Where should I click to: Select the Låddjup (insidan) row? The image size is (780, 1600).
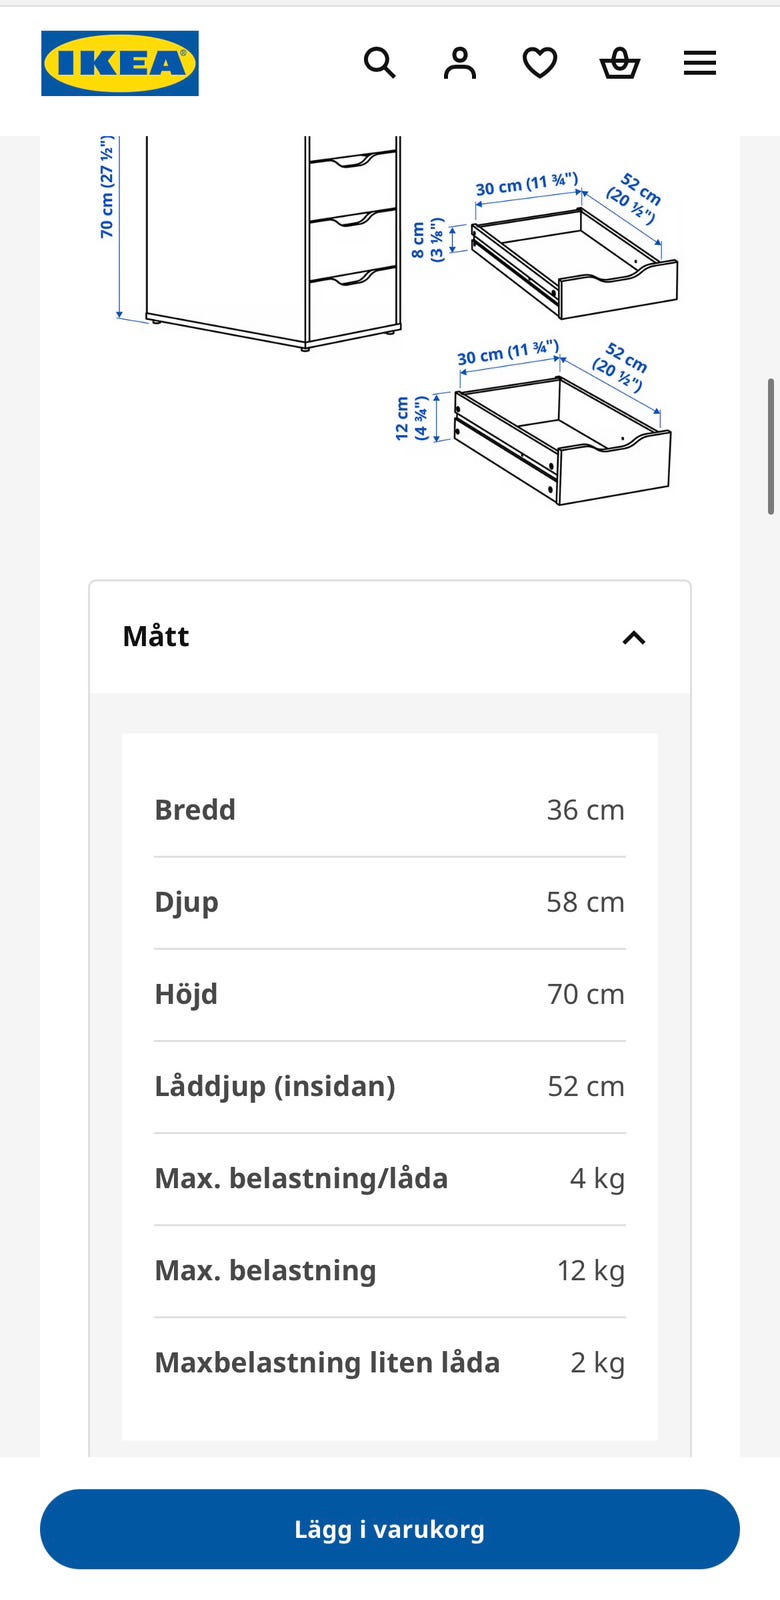[x=390, y=1086]
